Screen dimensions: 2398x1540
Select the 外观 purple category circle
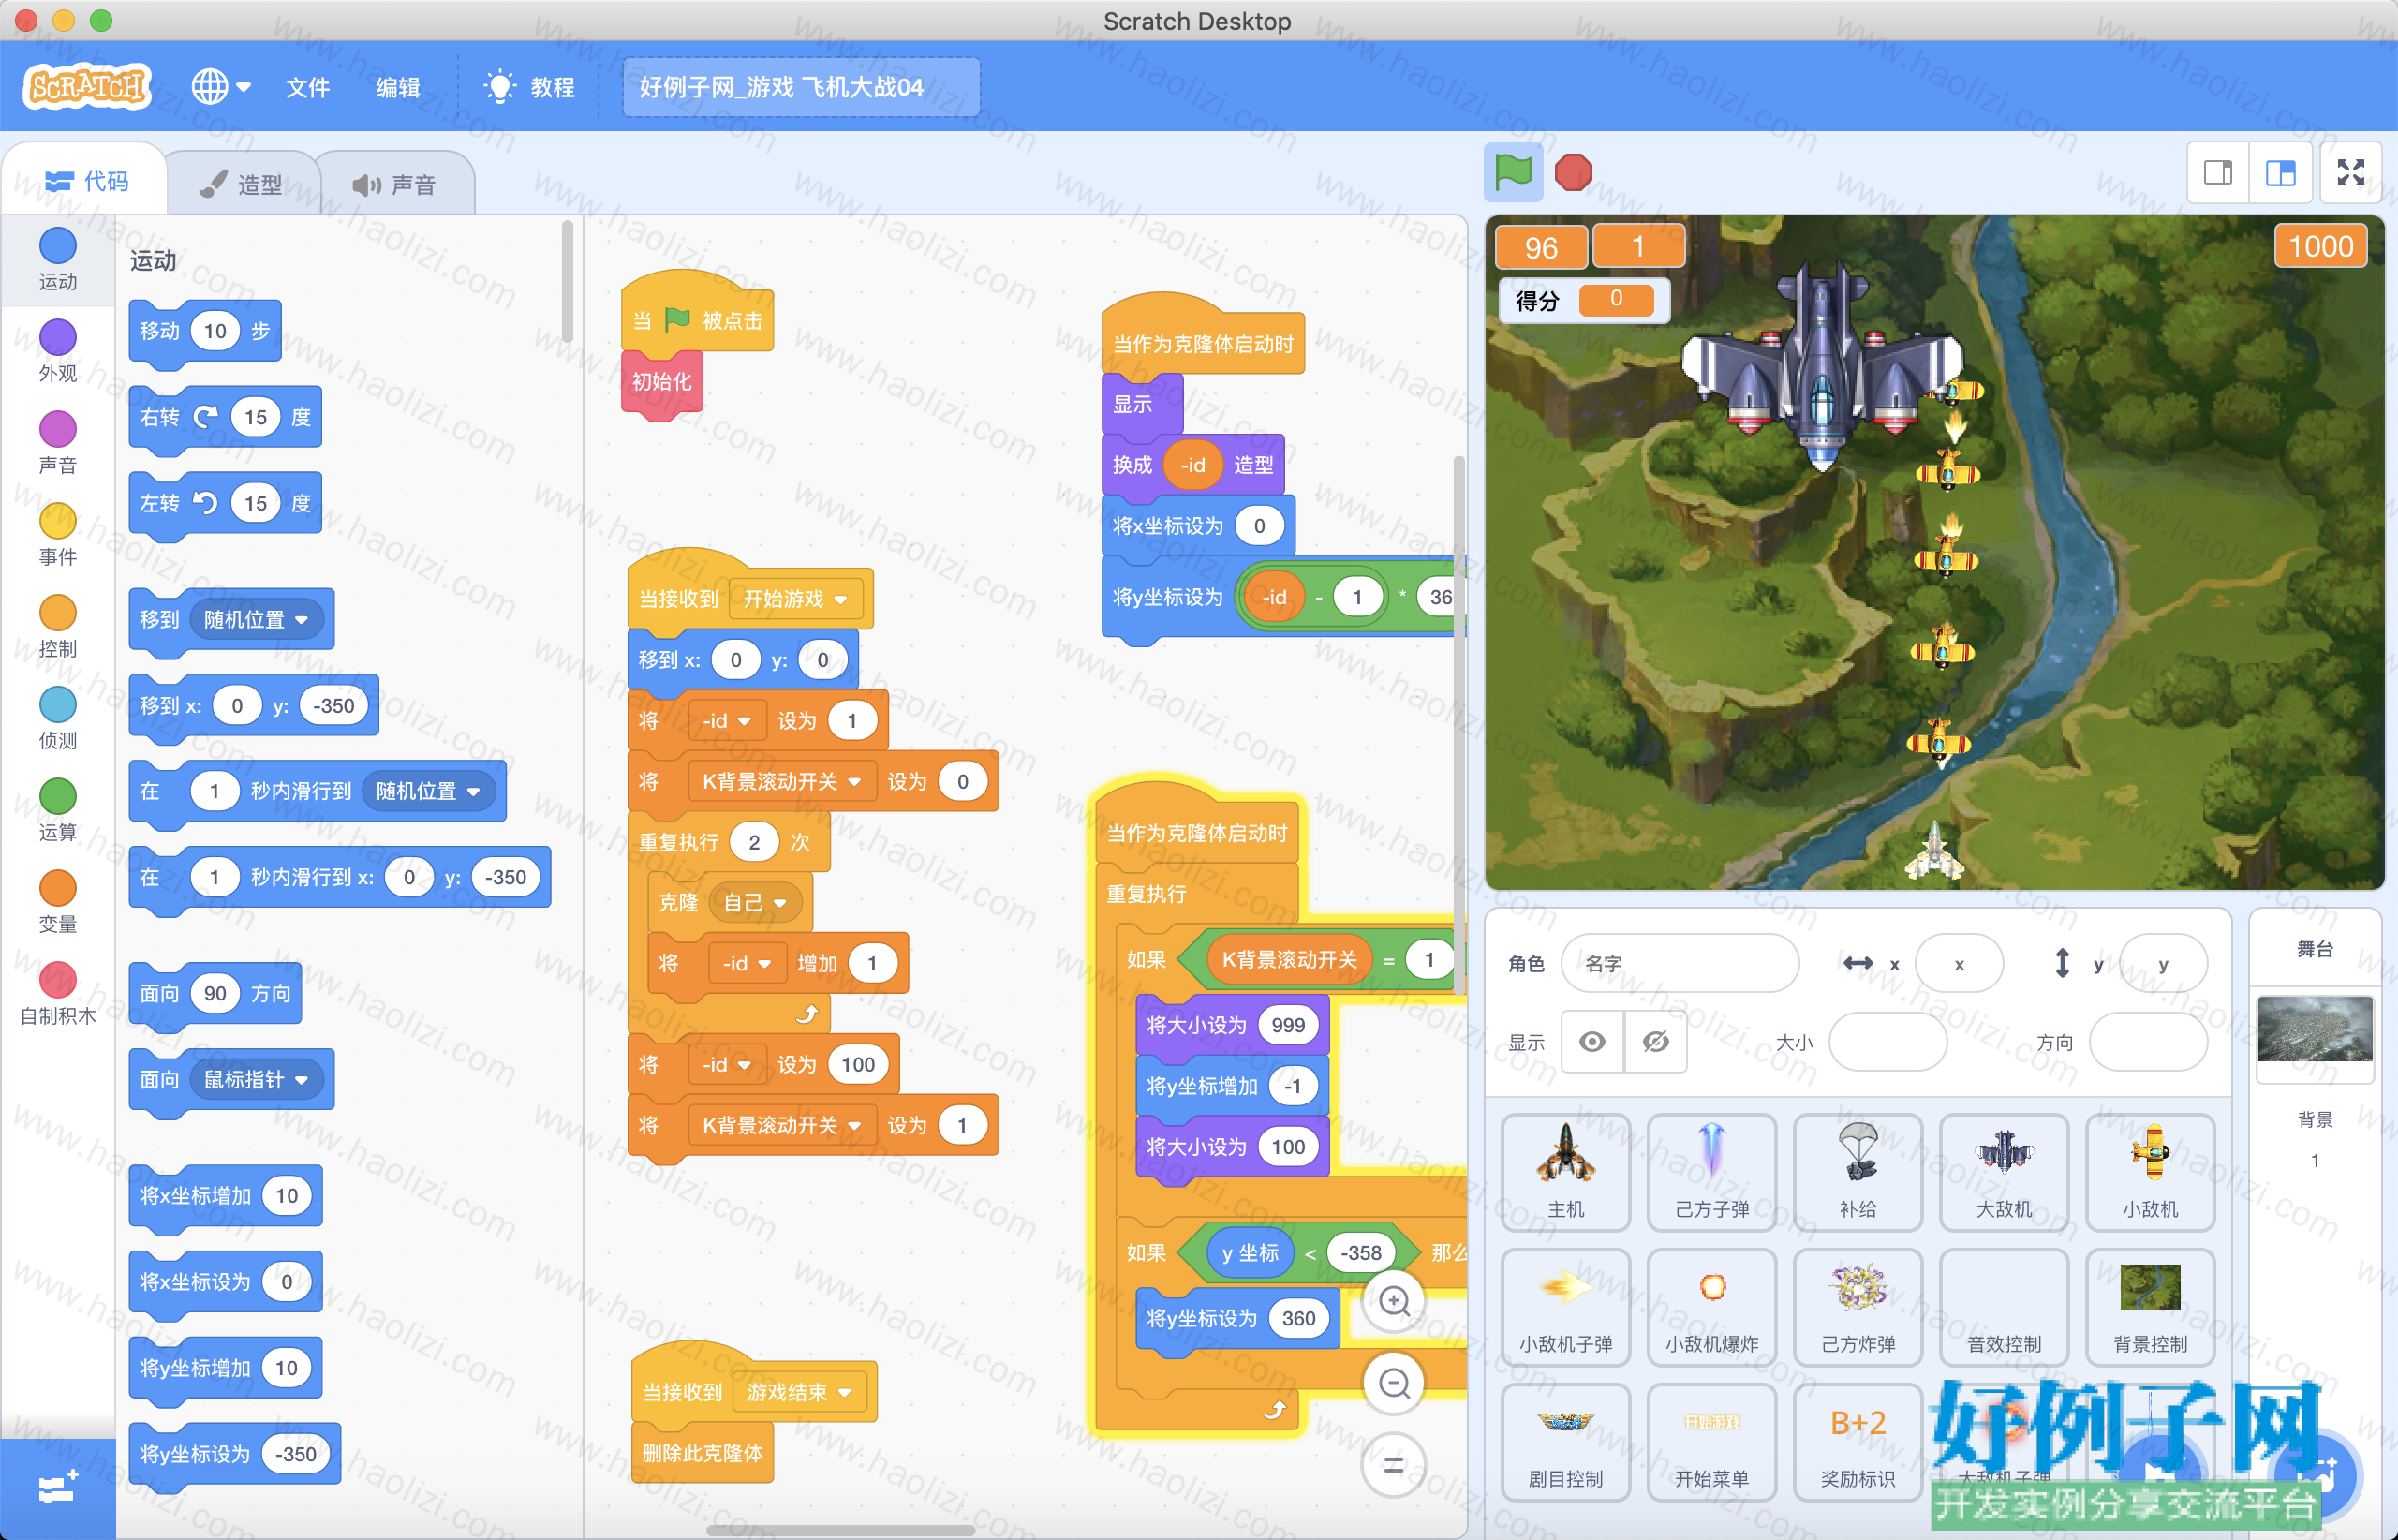pyautogui.click(x=58, y=337)
